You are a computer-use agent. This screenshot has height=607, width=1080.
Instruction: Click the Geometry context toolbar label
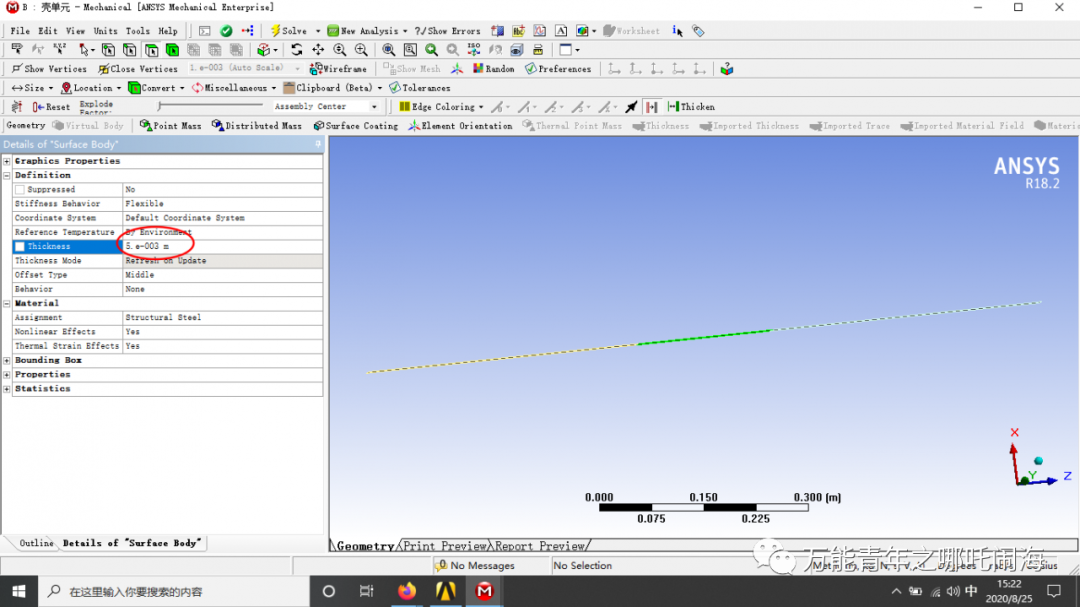[25, 125]
